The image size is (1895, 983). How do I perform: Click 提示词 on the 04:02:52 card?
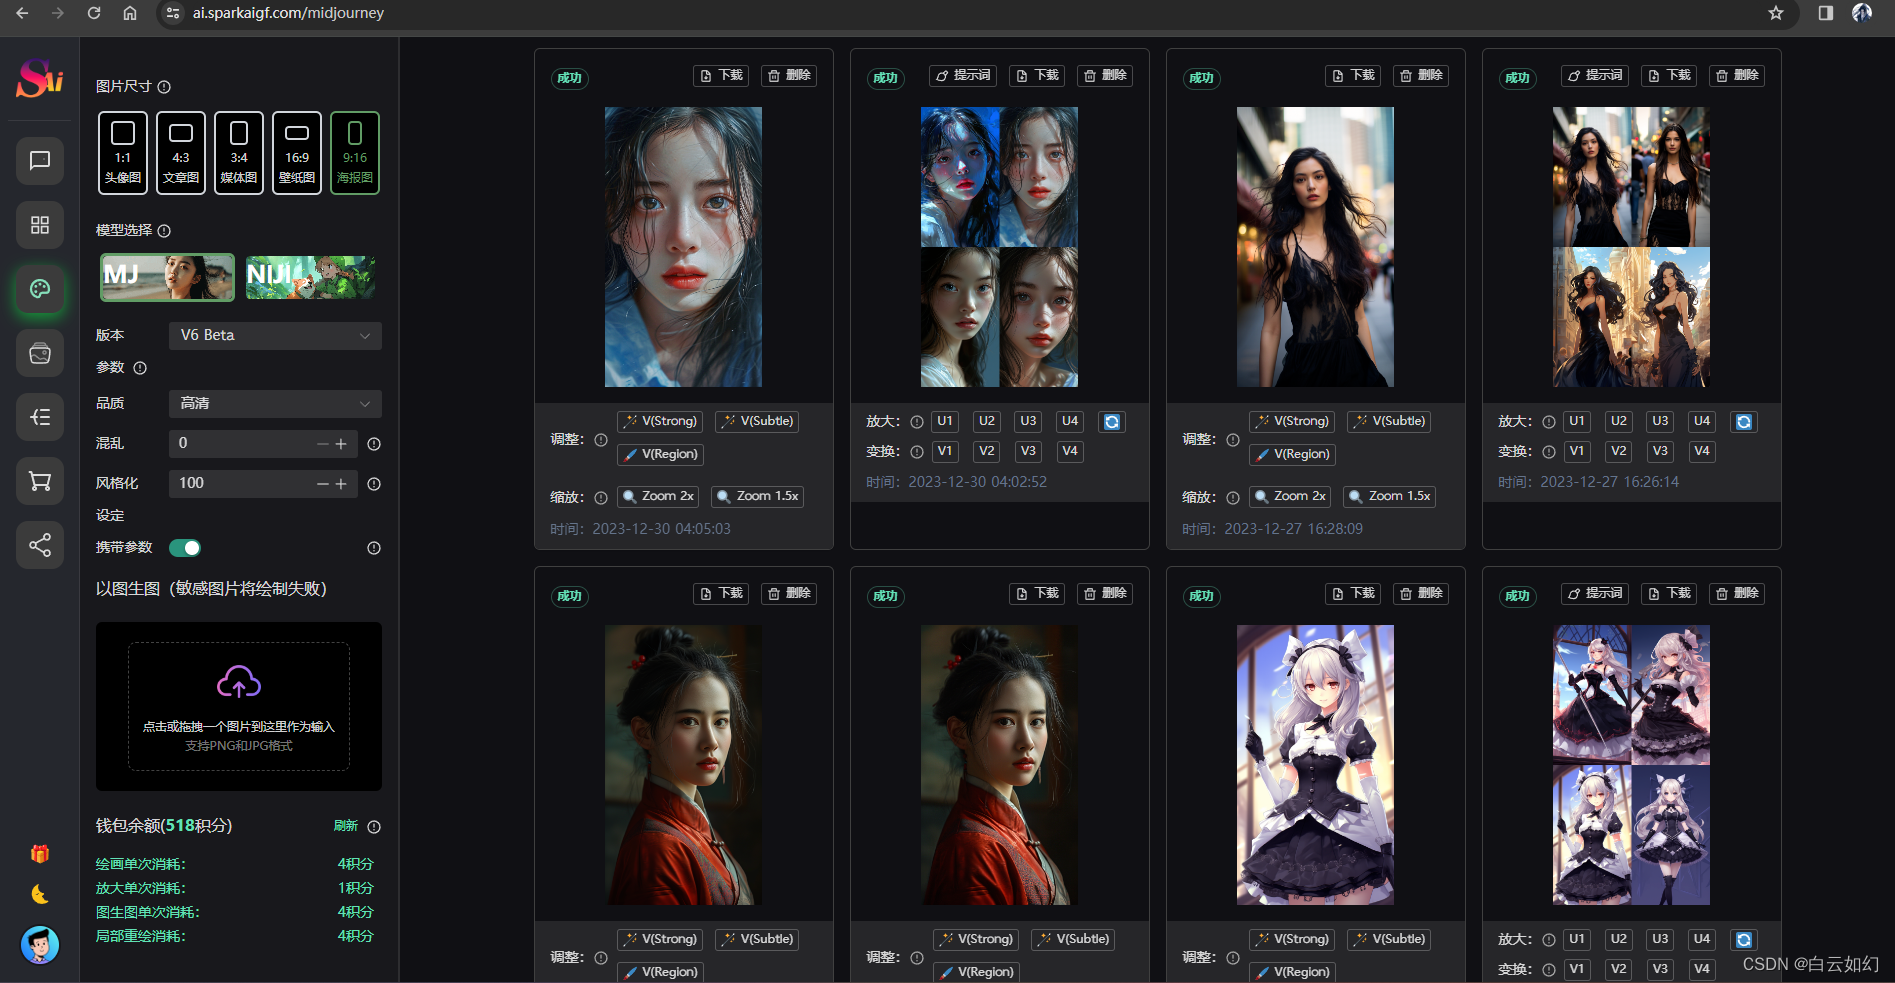[x=963, y=76]
